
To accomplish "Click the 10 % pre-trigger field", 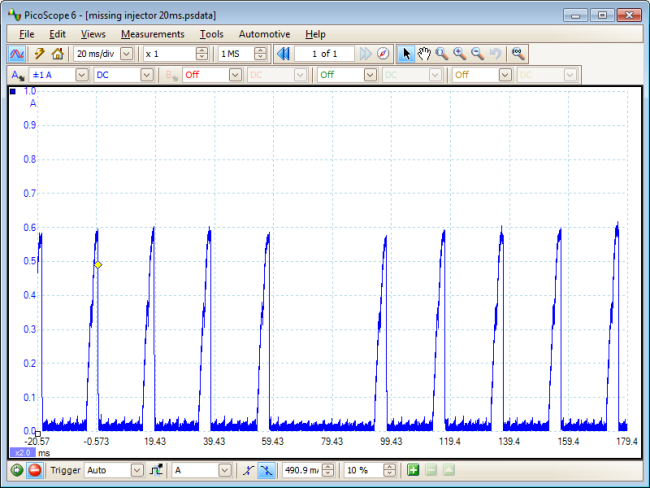I will tap(360, 470).
